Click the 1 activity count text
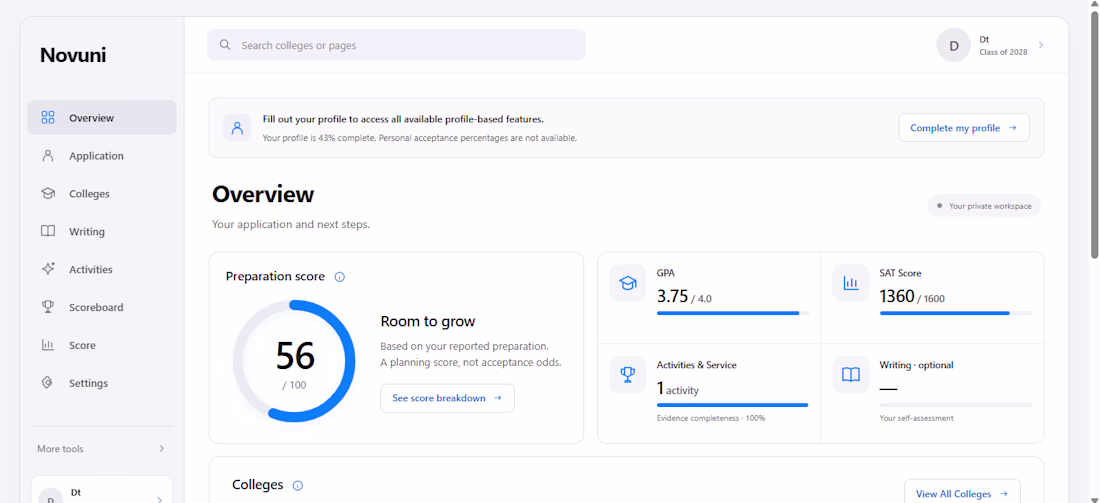This screenshot has height=503, width=1100. click(678, 389)
